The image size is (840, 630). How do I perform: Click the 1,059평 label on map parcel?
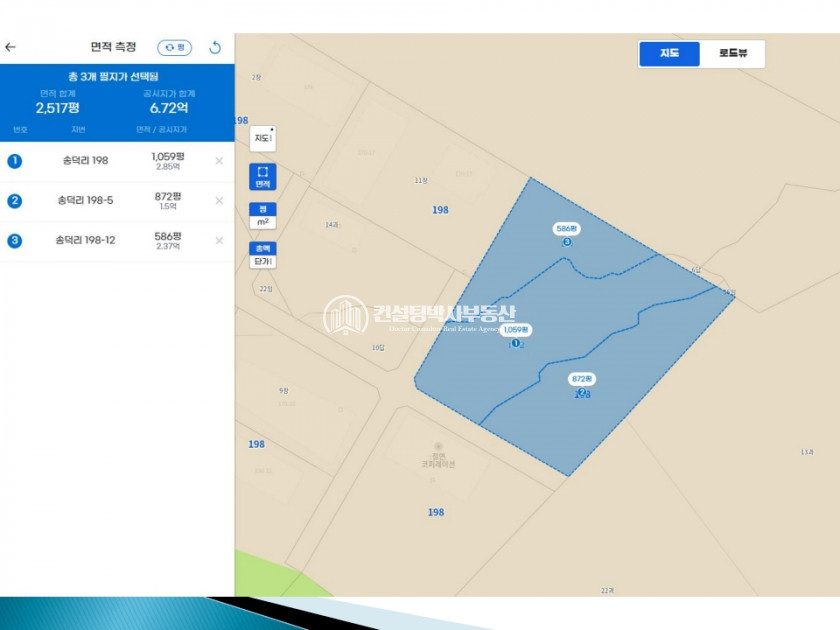516,329
